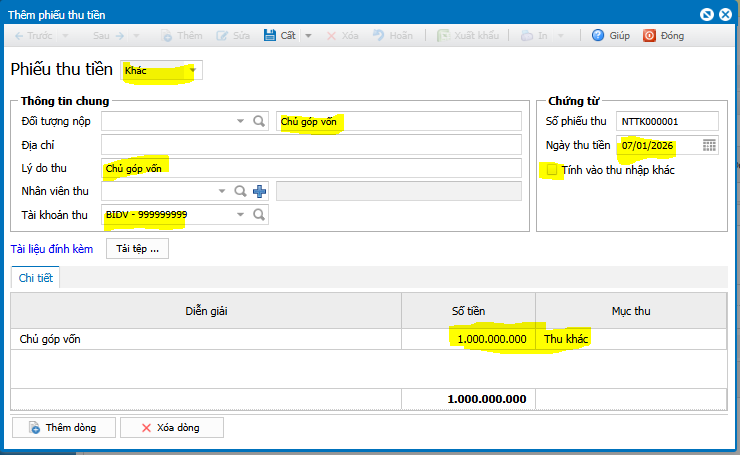Click the 1.000.000.000 amount cell in the detail row
Image resolution: width=740 pixels, height=455 pixels.
tap(469, 339)
